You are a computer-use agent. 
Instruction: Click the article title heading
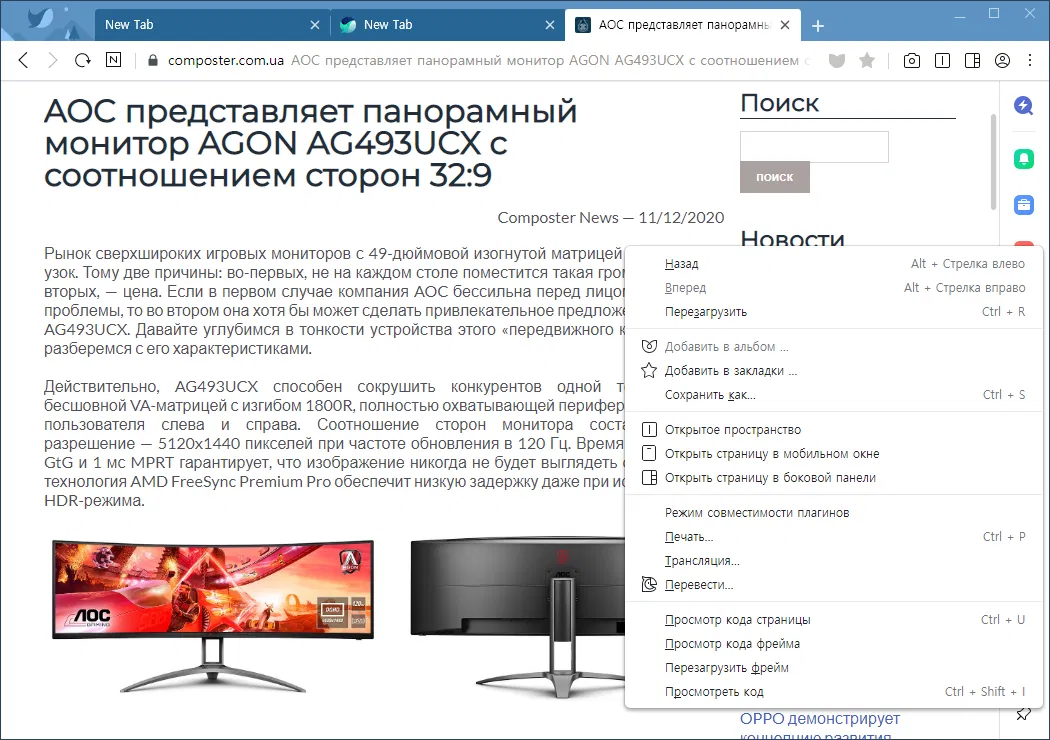[311, 143]
